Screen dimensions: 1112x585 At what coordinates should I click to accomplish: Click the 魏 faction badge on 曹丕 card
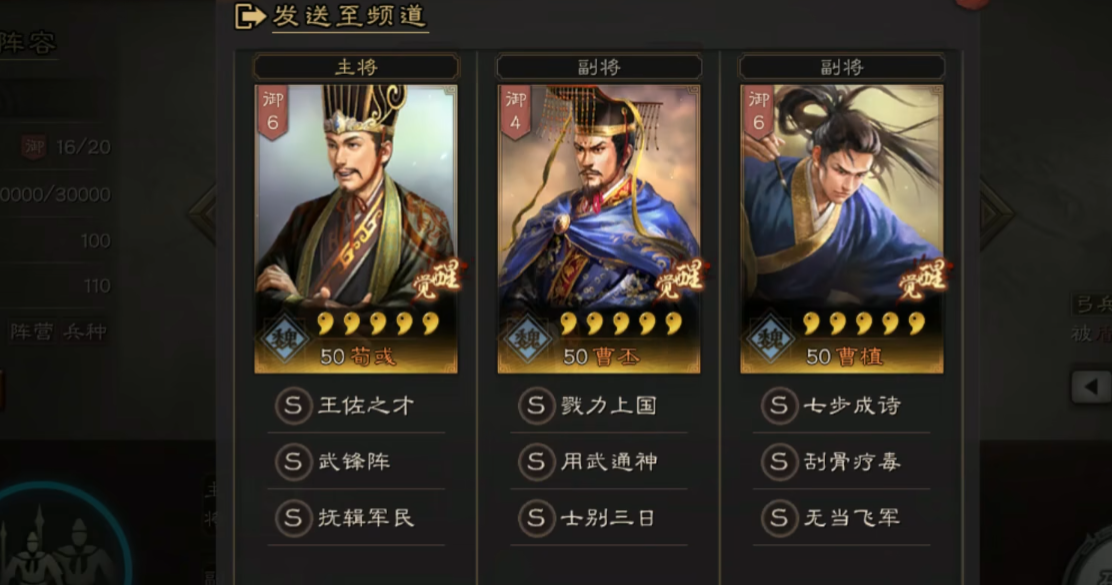tap(528, 339)
